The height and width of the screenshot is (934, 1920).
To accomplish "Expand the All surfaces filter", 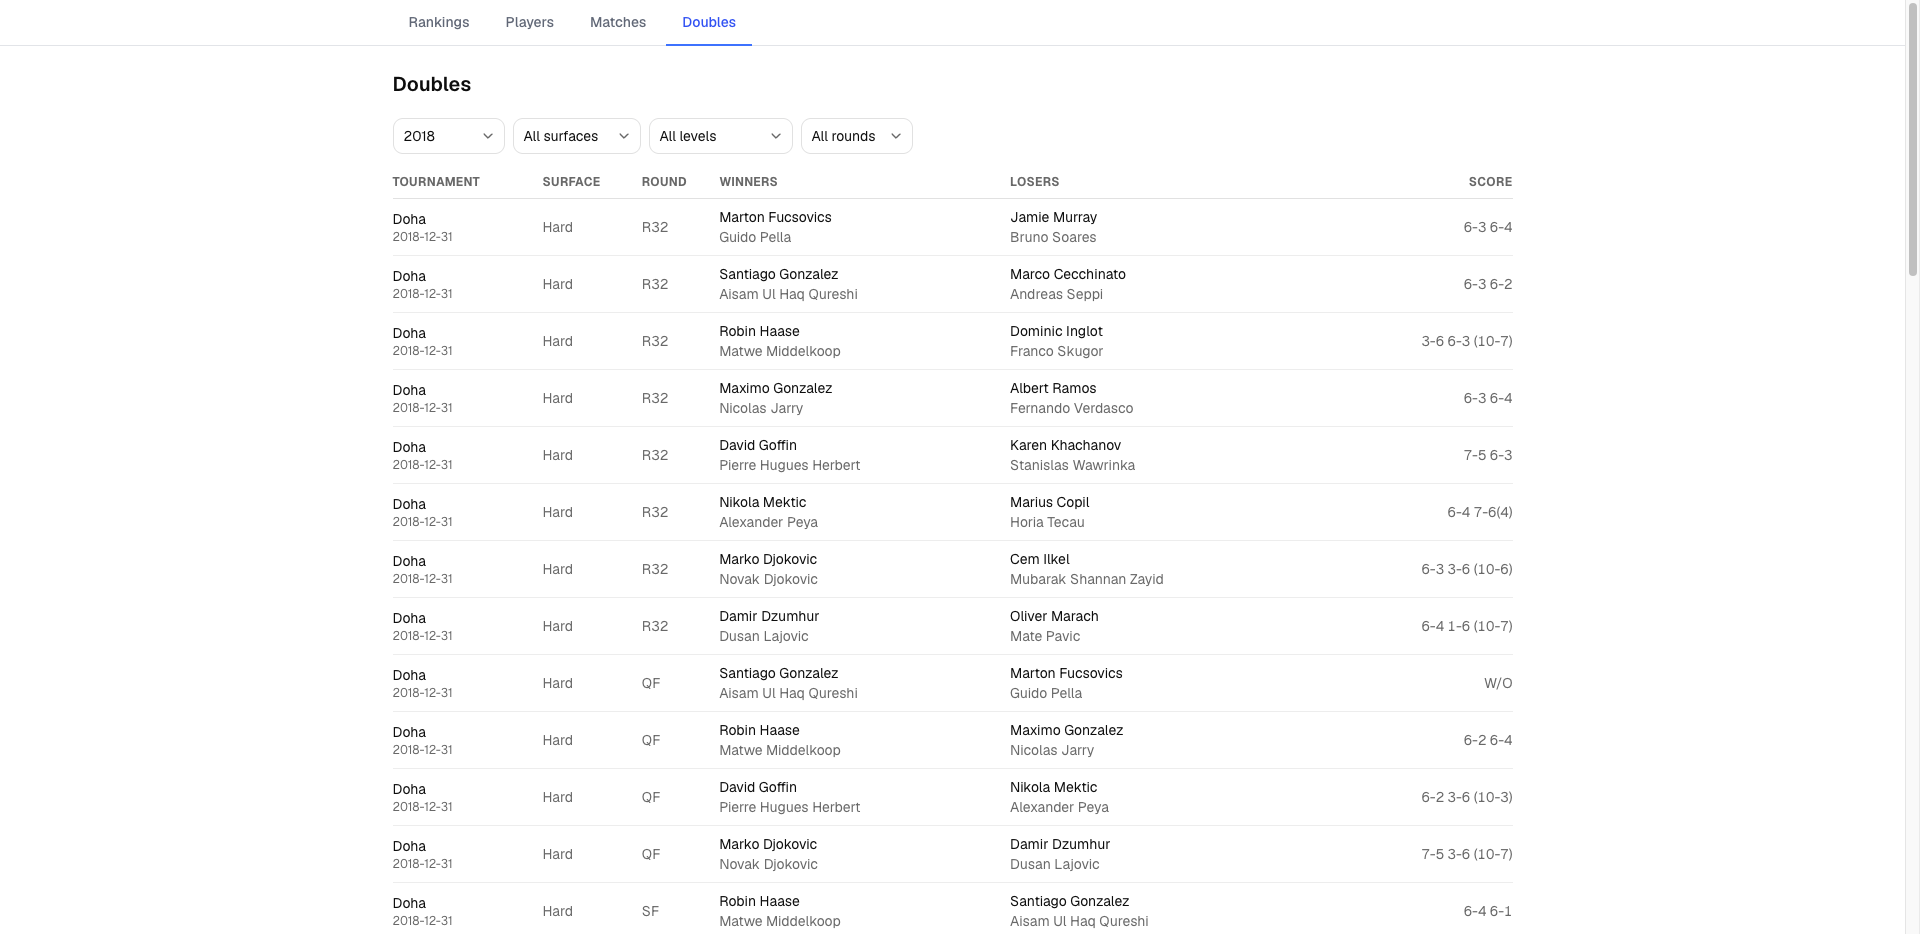I will (576, 136).
